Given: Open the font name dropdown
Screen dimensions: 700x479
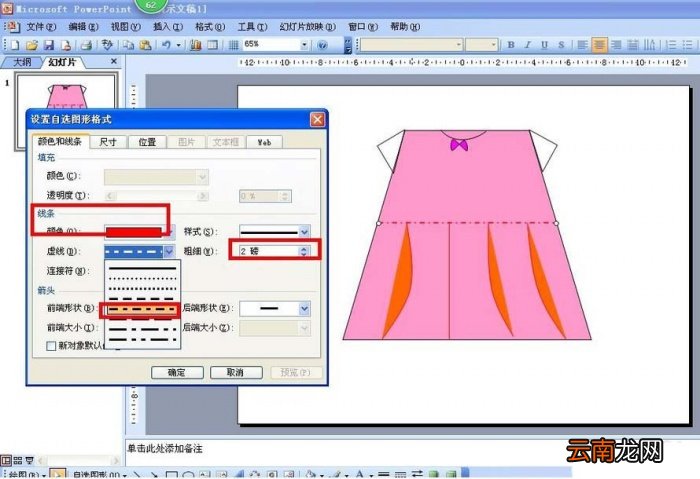Looking at the screenshot, I should coord(458,45).
